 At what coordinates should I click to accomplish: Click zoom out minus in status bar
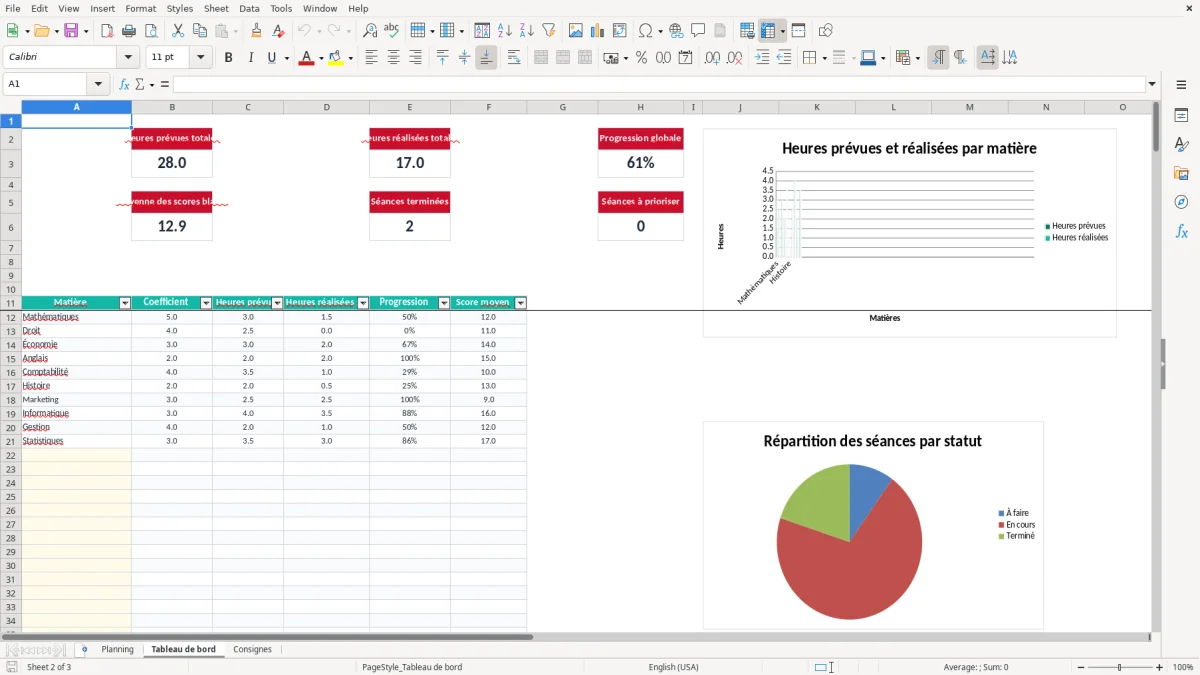tap(1080, 667)
